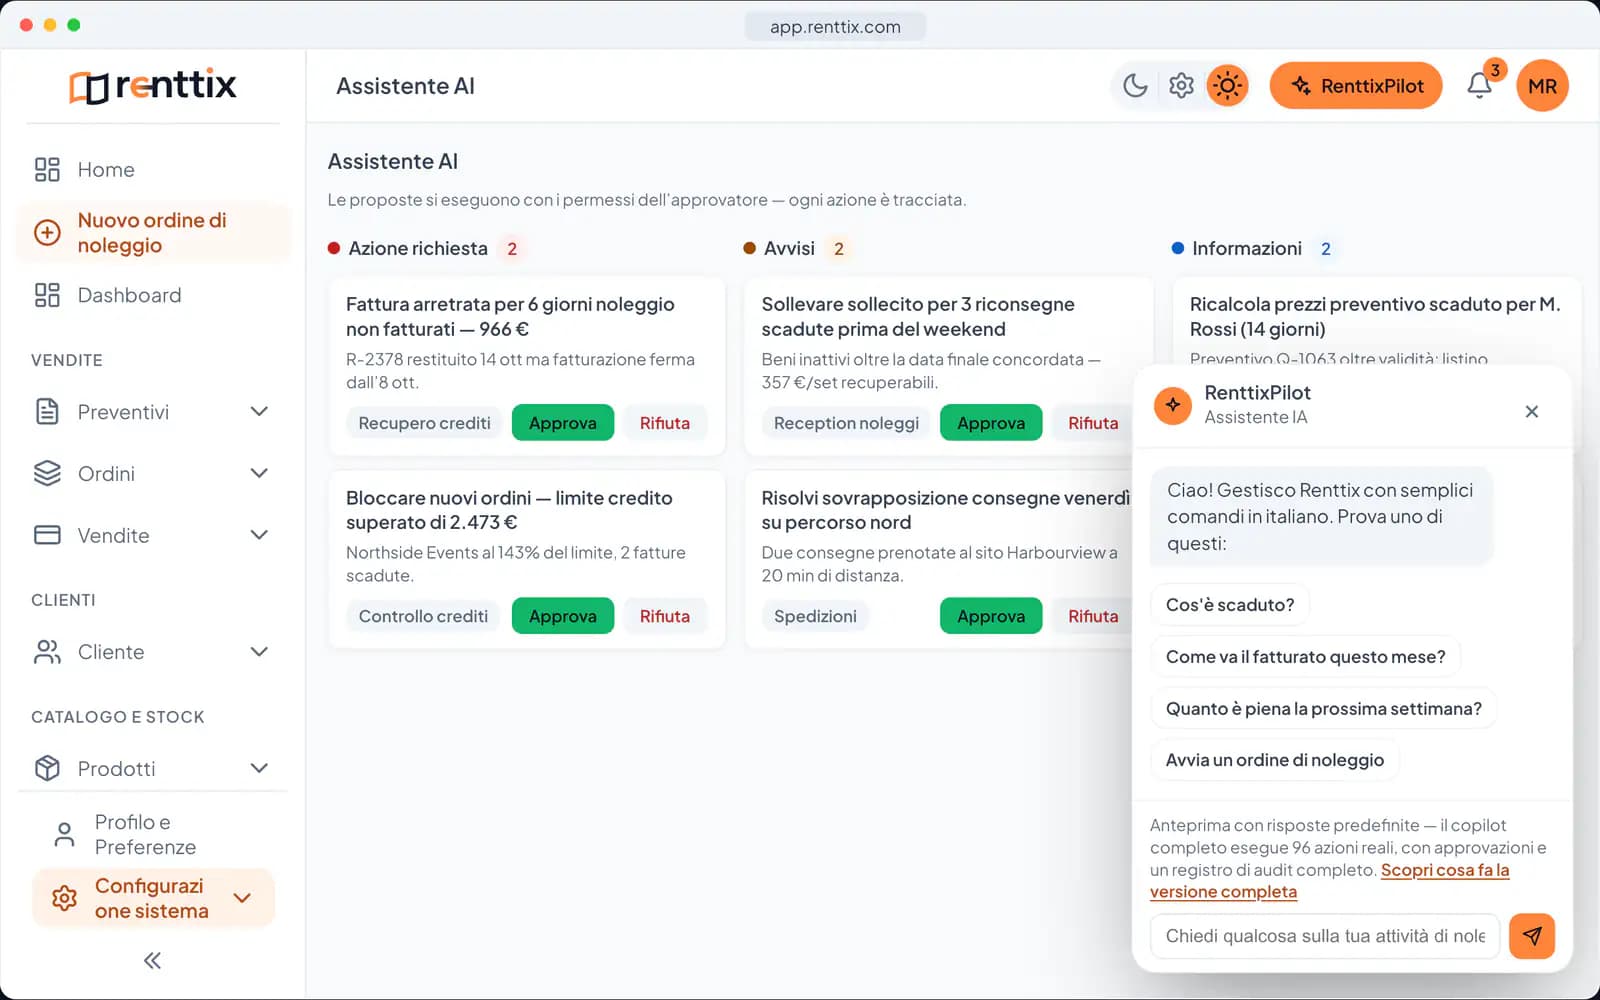Open notifications bell icon
Screen dimensions: 1600x1000
click(x=1480, y=86)
